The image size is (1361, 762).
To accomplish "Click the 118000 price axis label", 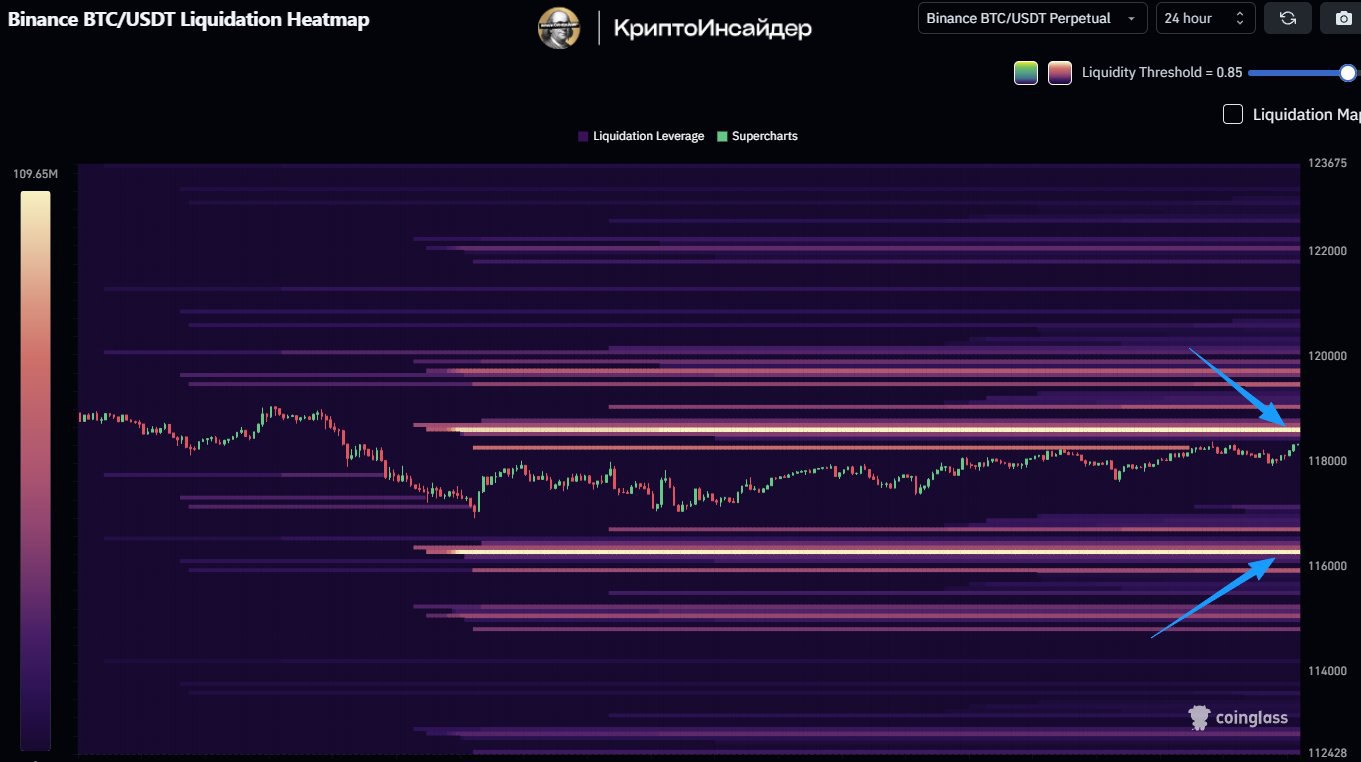I will [1326, 461].
